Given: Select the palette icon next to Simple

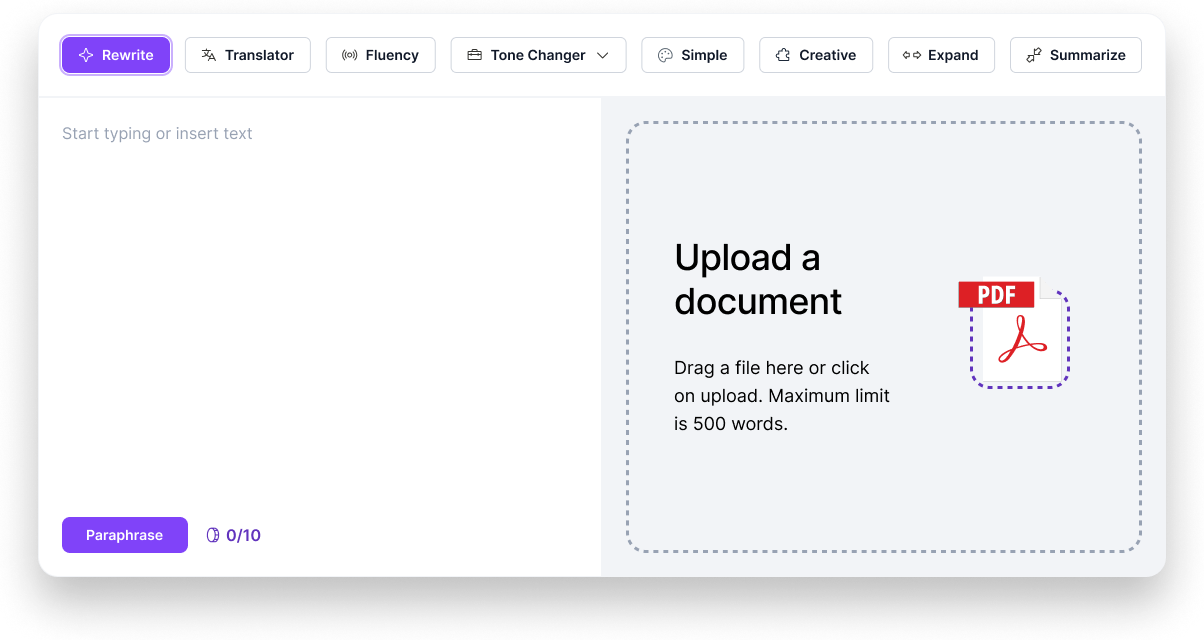Looking at the screenshot, I should tap(663, 55).
